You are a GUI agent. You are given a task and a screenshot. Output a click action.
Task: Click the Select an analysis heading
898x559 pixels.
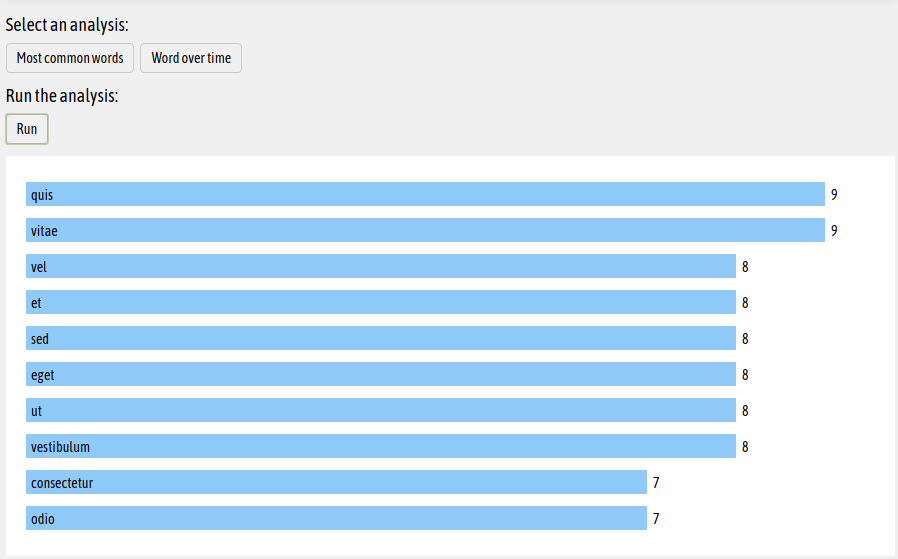pos(67,25)
